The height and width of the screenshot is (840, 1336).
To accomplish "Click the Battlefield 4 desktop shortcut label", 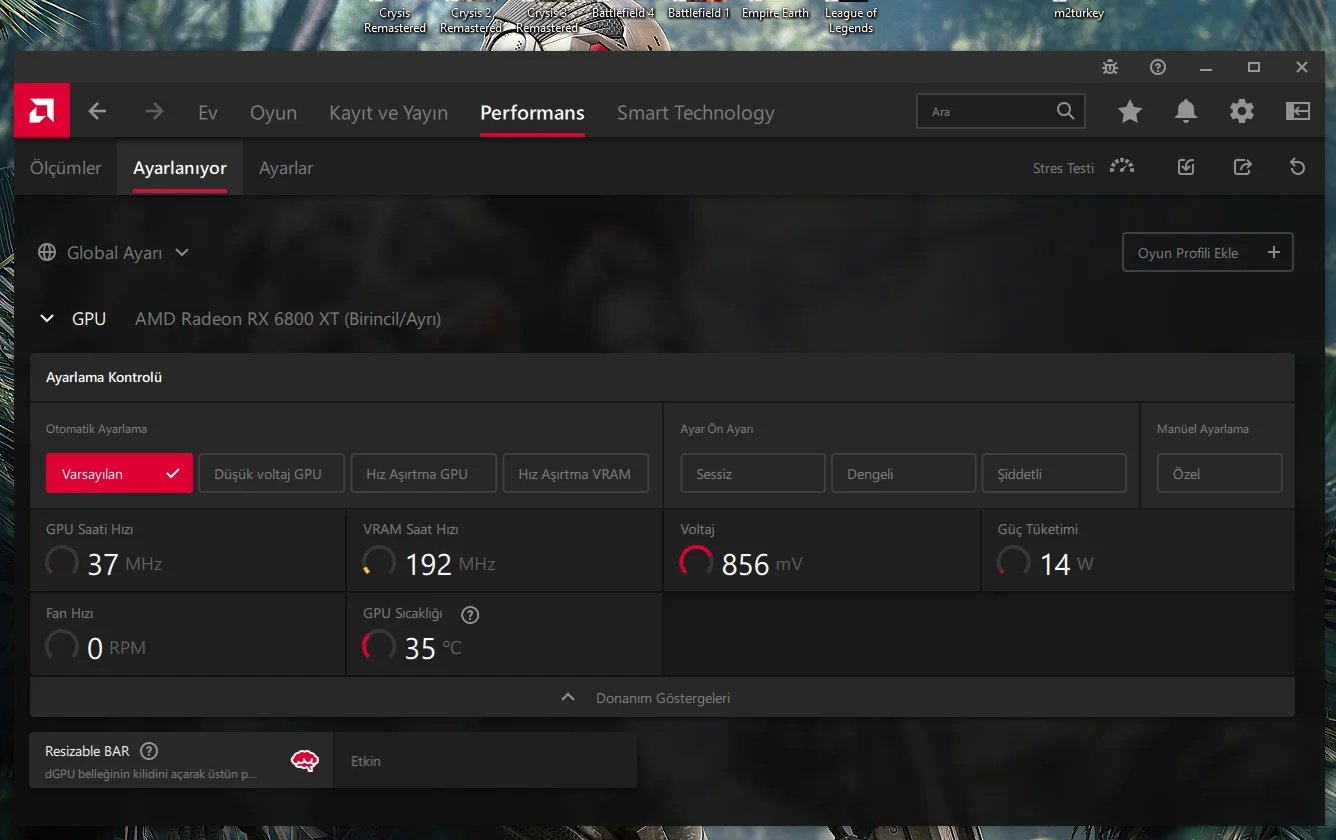I will coord(624,14).
